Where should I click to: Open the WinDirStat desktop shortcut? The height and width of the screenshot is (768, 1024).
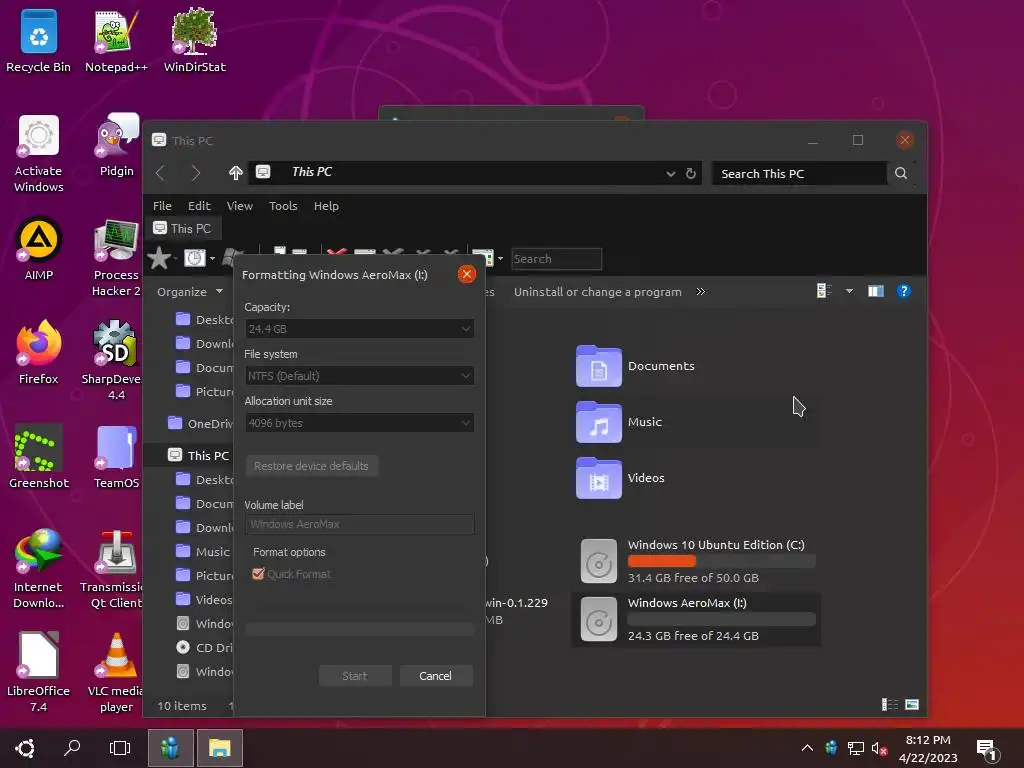[x=195, y=40]
